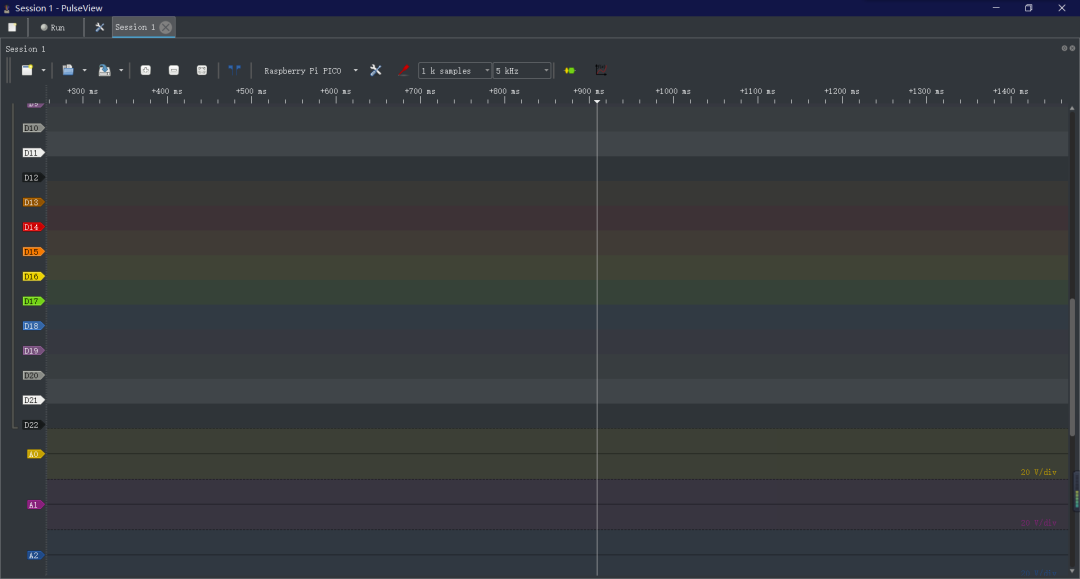Screen dimensions: 1080x579
Task: Select the A1 analog channel label
Action: 34,505
